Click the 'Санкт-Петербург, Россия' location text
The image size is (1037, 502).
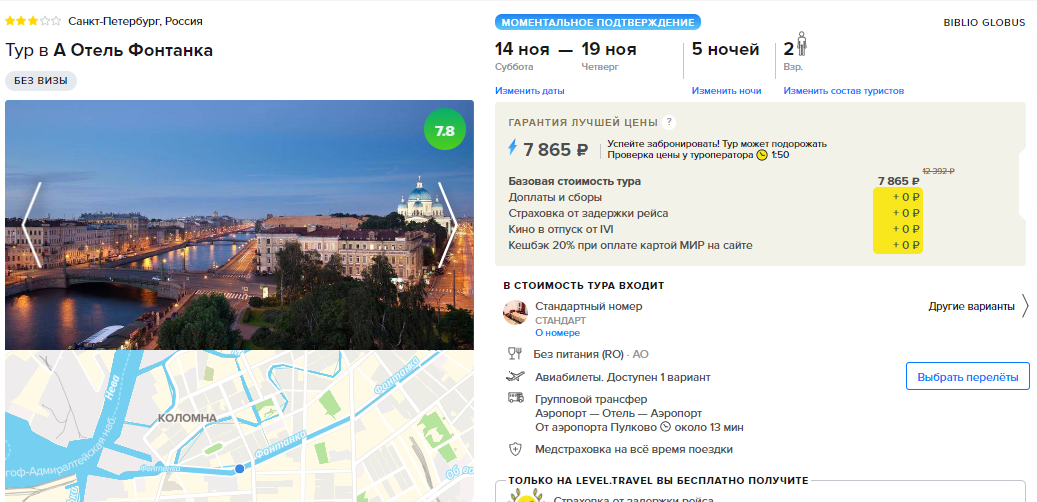click(136, 21)
